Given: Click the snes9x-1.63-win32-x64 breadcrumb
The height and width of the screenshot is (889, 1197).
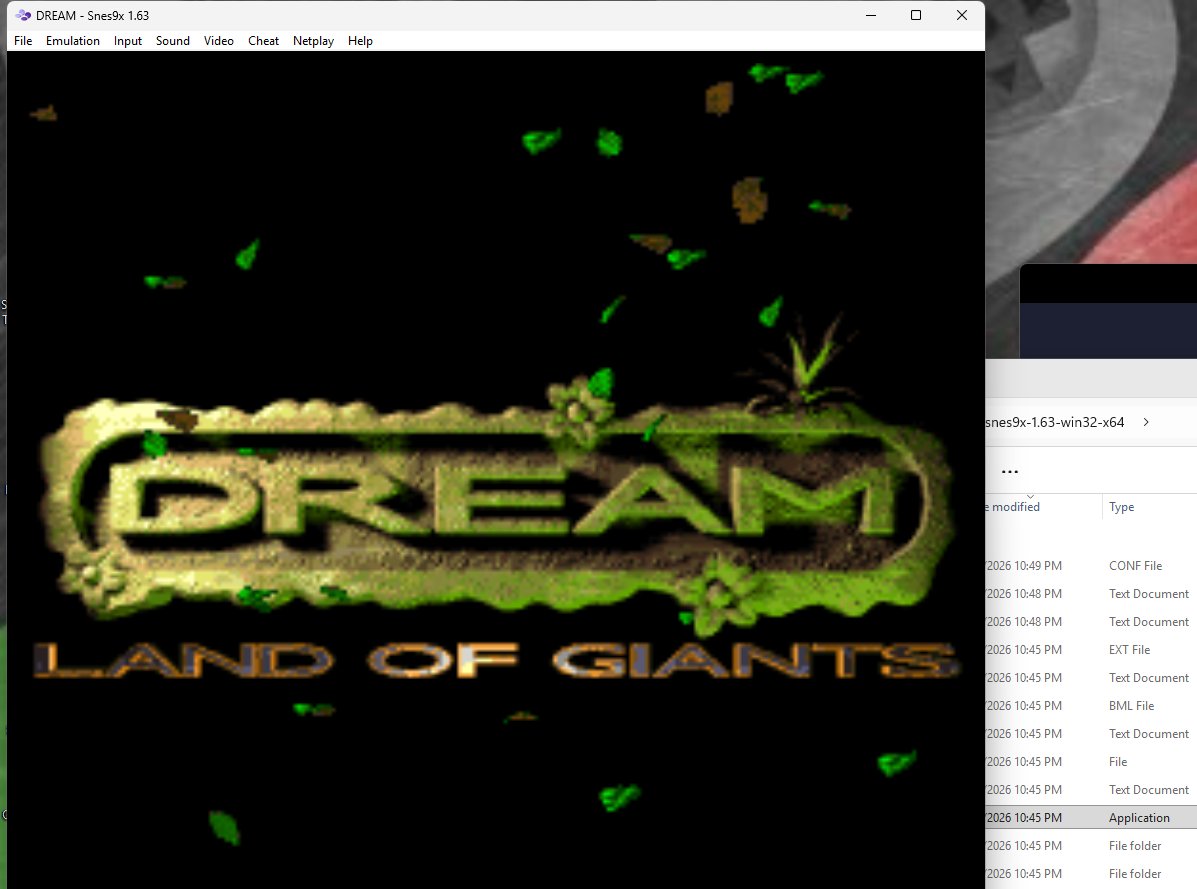Looking at the screenshot, I should coord(1055,422).
